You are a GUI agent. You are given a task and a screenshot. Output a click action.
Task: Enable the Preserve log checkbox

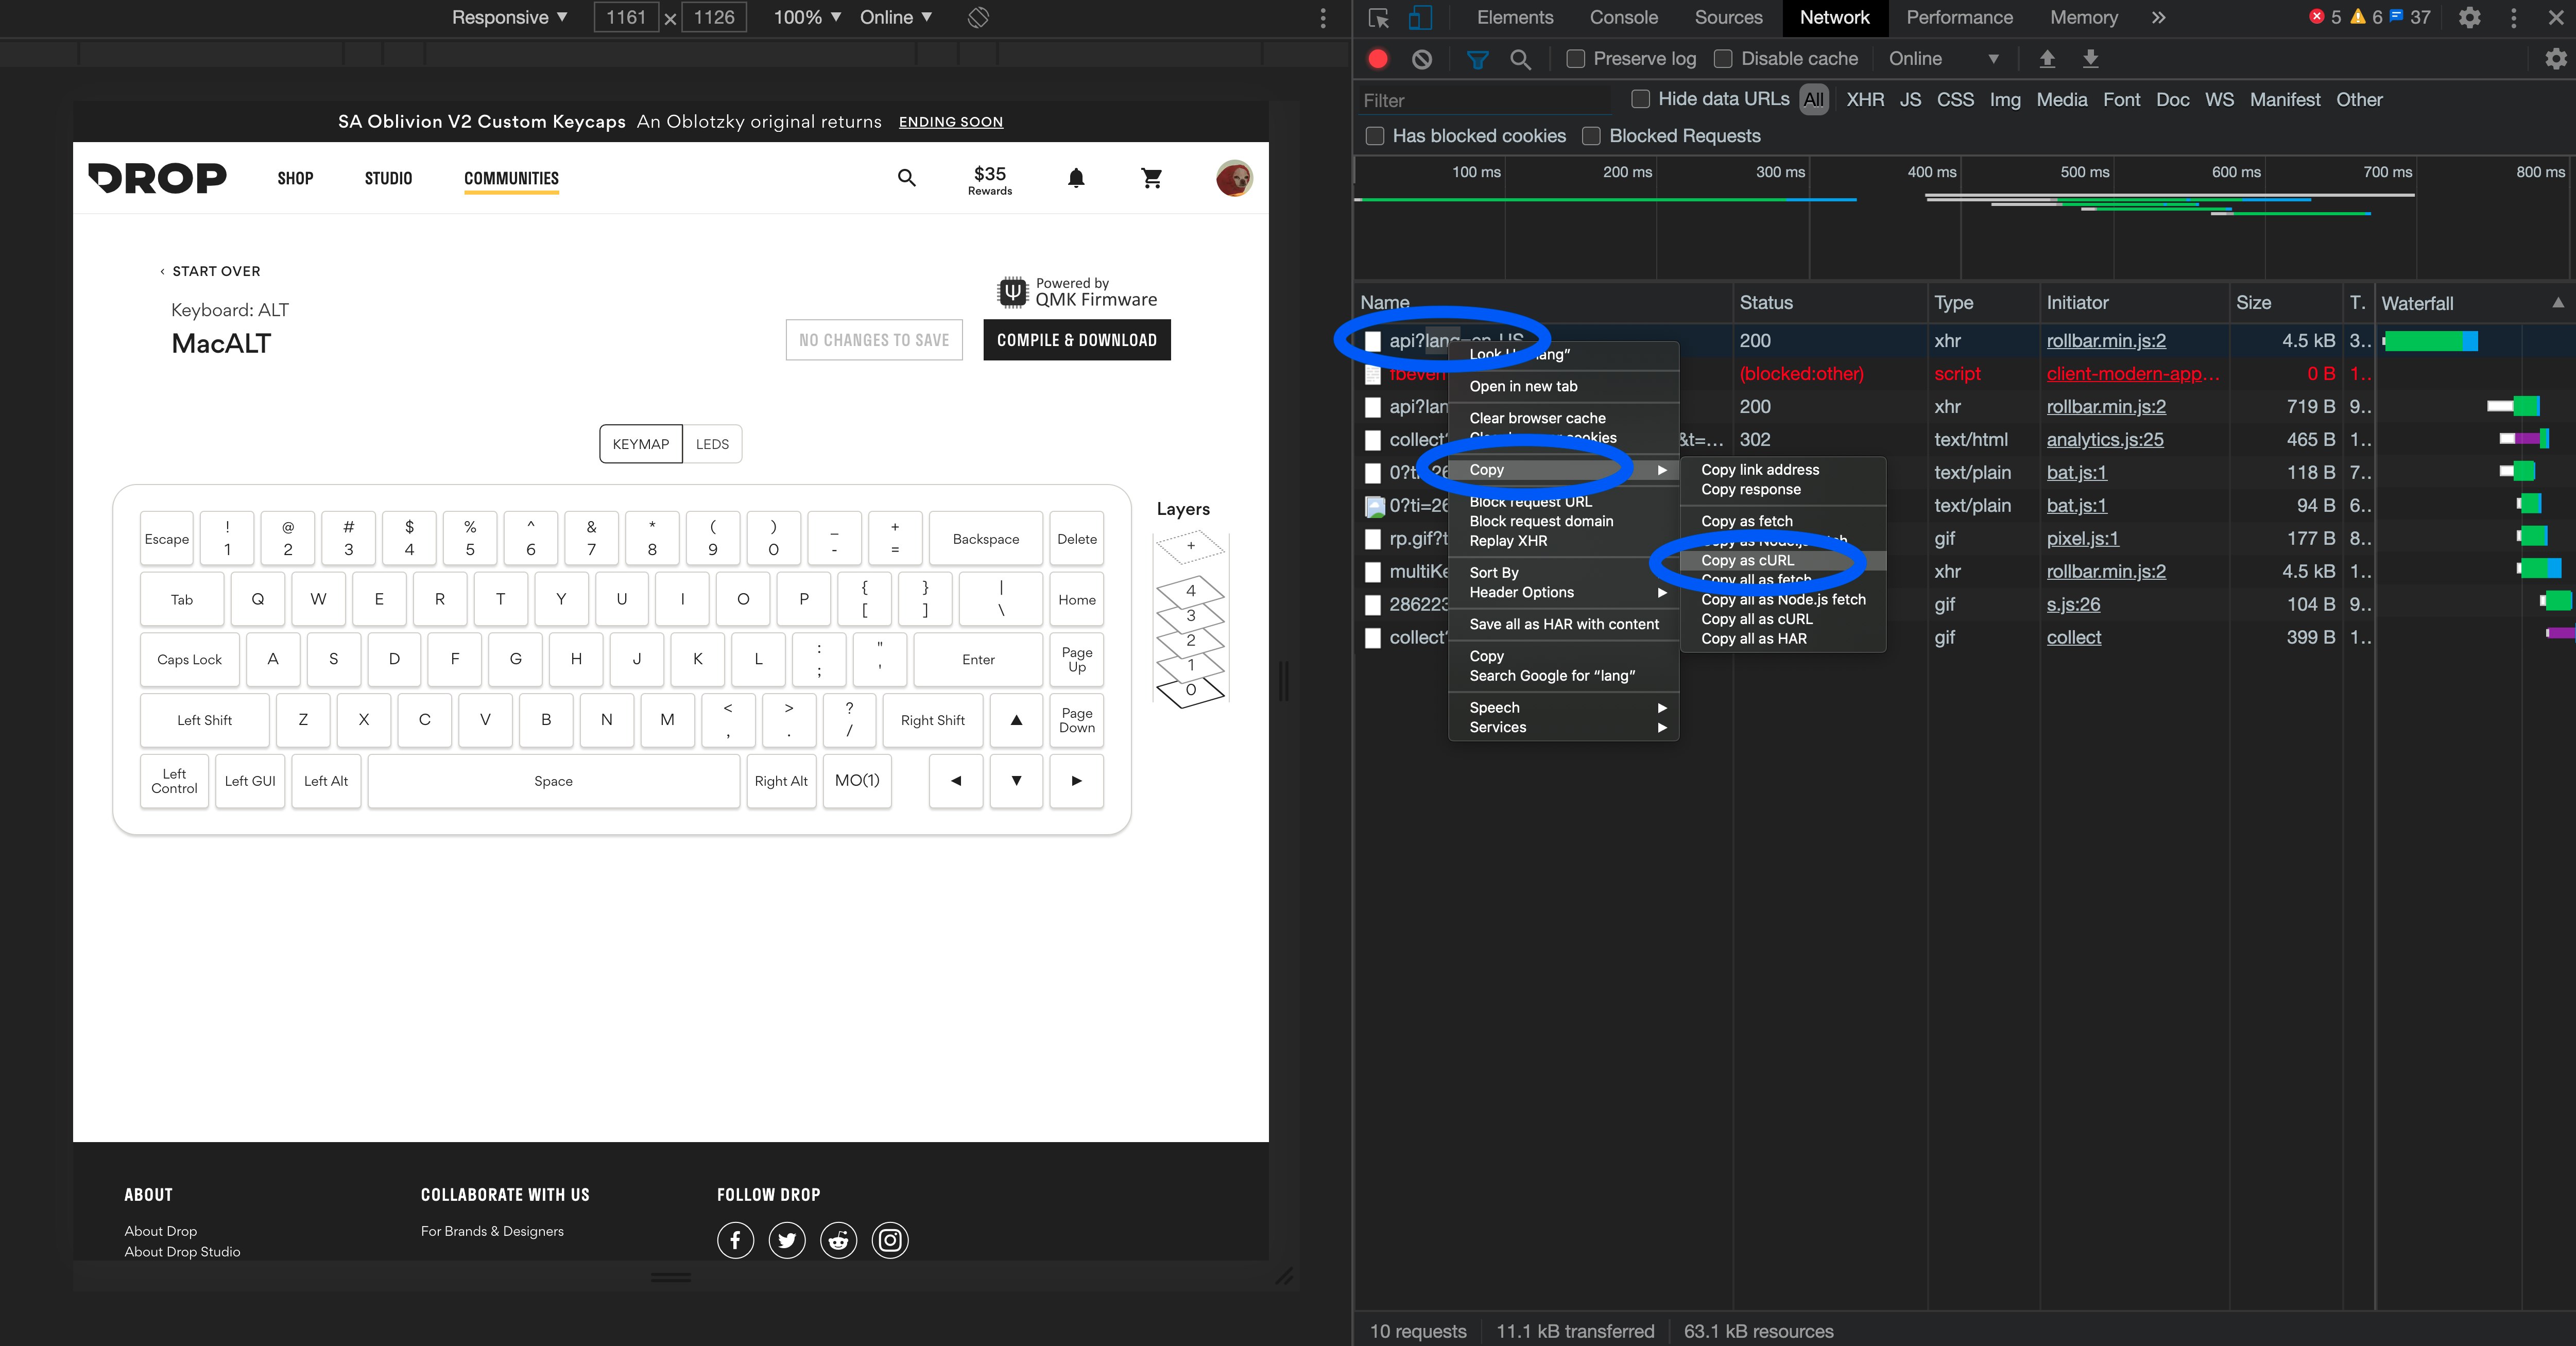coord(1575,59)
